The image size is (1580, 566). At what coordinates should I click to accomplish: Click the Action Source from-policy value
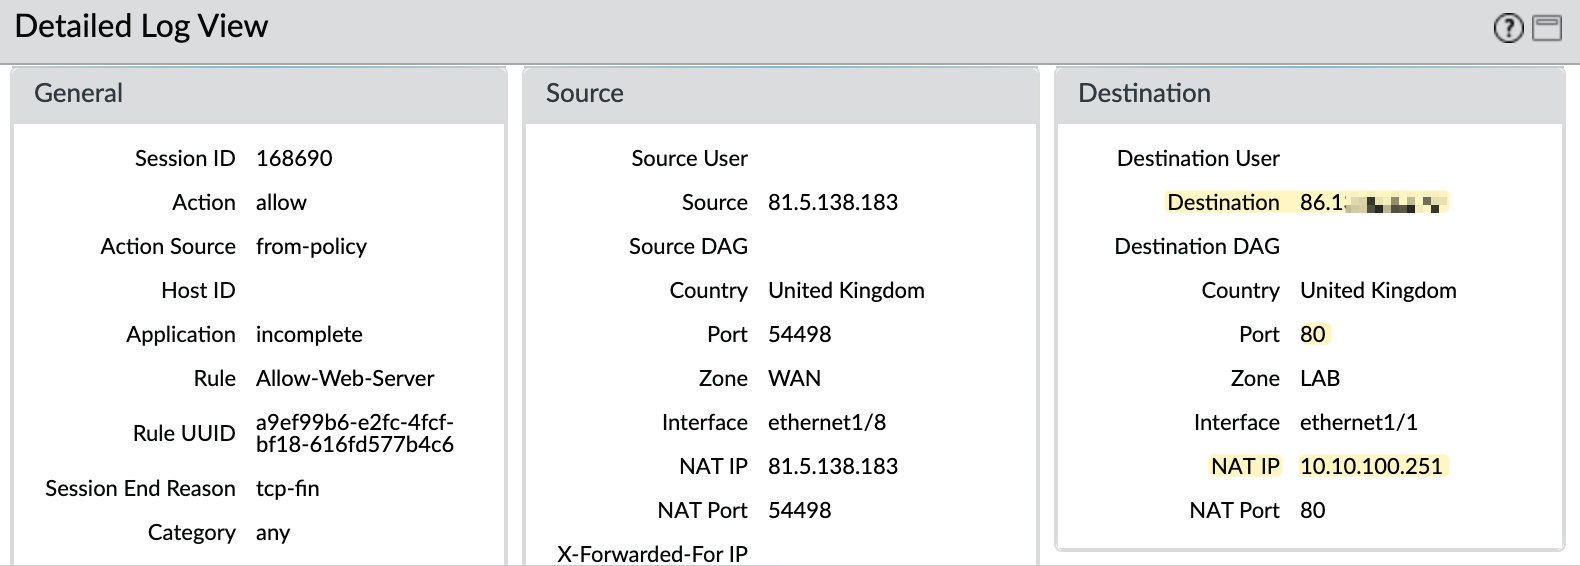(x=311, y=246)
